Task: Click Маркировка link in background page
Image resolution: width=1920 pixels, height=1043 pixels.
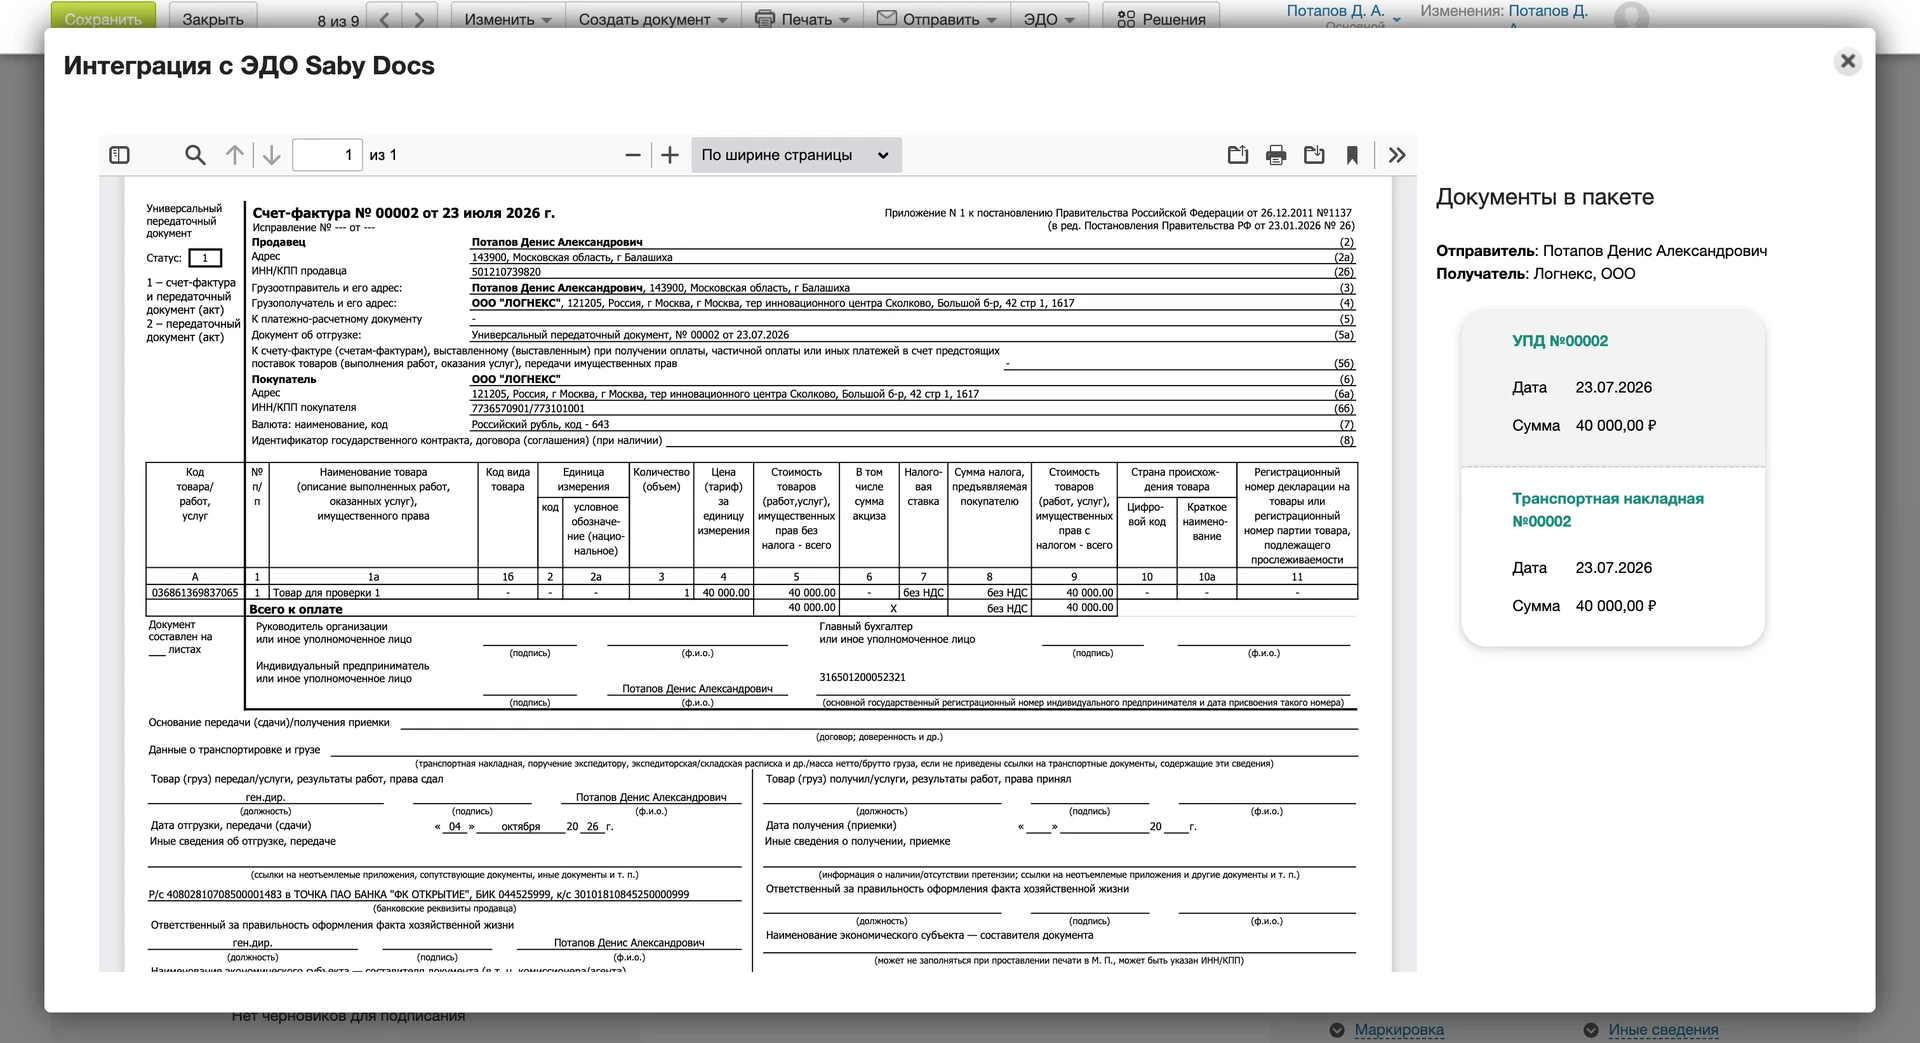Action: pyautogui.click(x=1399, y=1029)
